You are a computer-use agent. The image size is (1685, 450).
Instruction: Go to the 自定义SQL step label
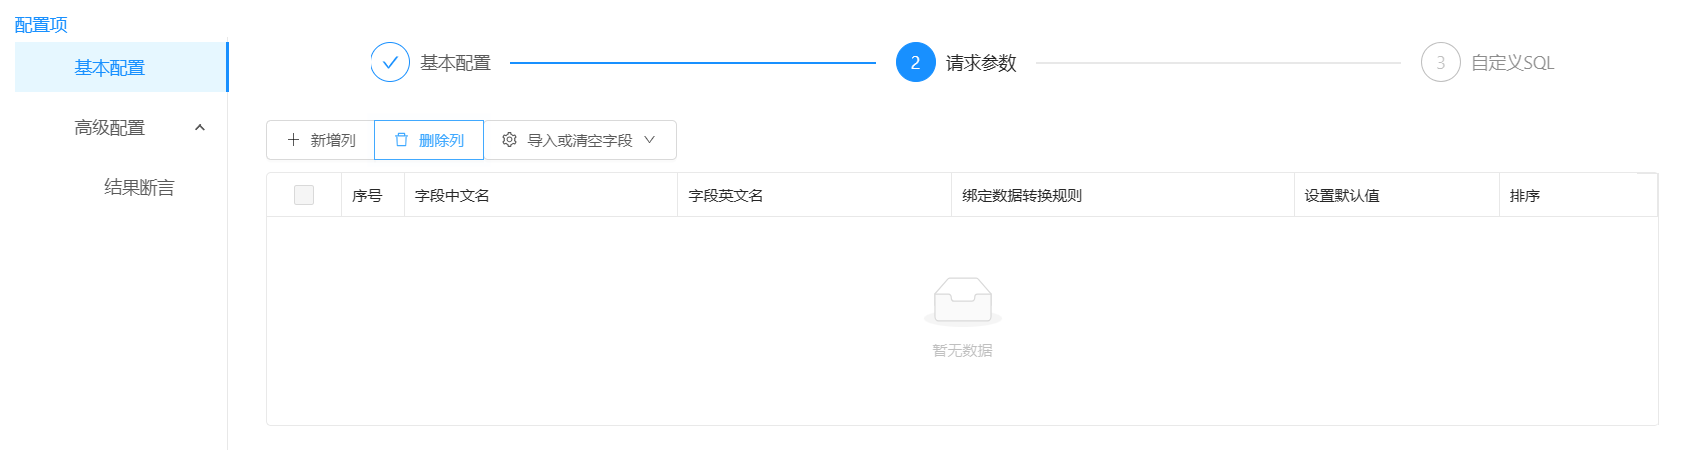(x=1512, y=63)
